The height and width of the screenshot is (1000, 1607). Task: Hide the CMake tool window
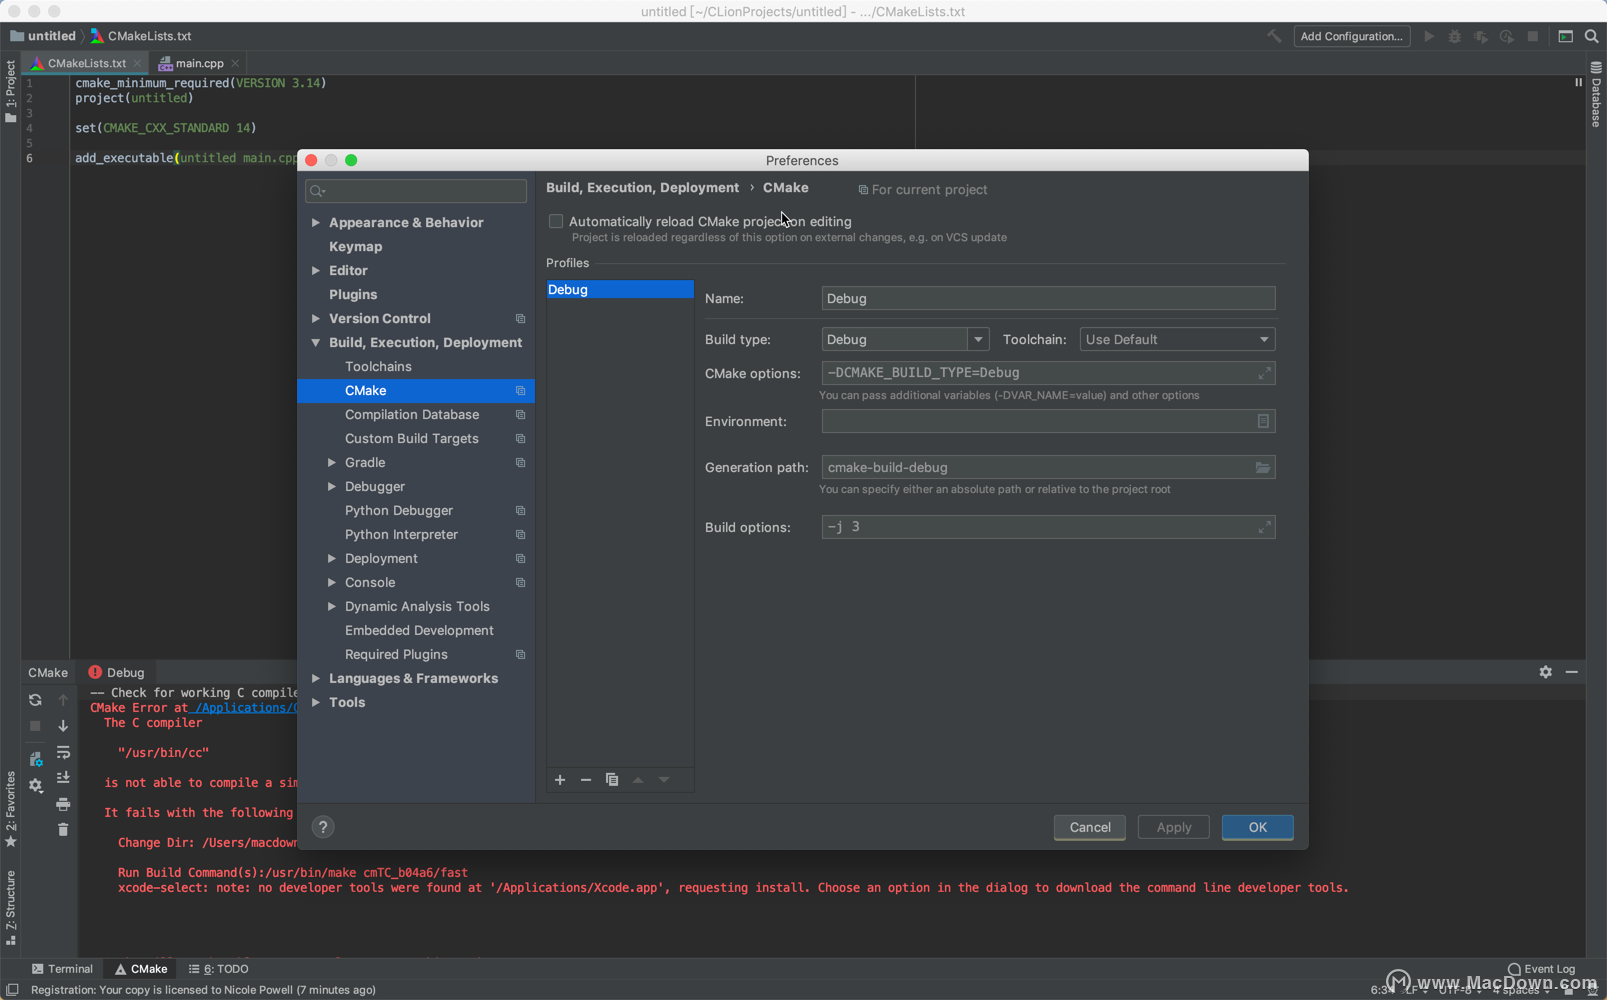(1572, 672)
